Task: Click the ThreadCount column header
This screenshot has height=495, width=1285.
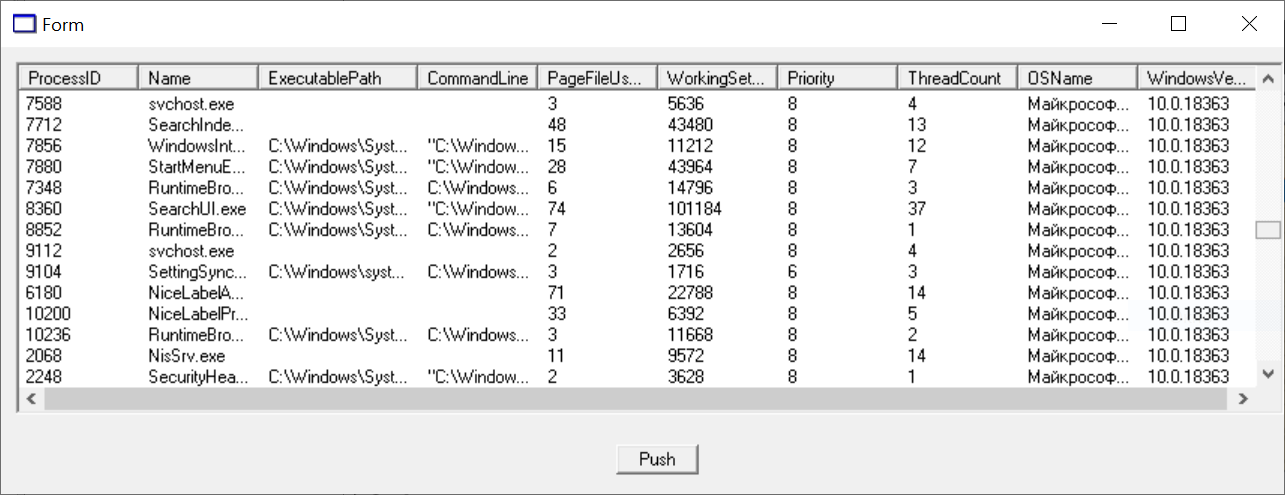Action: click(958, 78)
